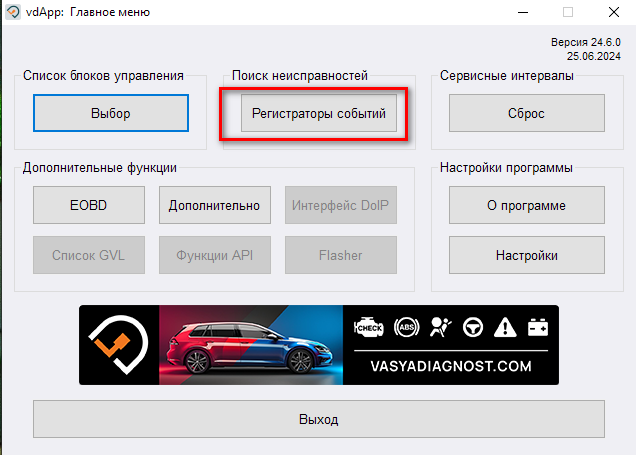Minimize the vdApp window

click(523, 12)
